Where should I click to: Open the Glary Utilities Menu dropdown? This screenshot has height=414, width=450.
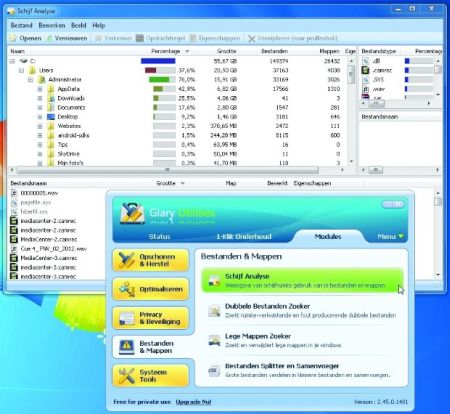click(390, 236)
